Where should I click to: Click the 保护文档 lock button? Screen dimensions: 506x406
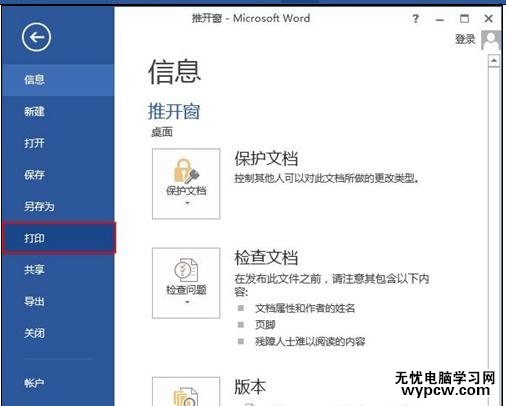(x=186, y=184)
